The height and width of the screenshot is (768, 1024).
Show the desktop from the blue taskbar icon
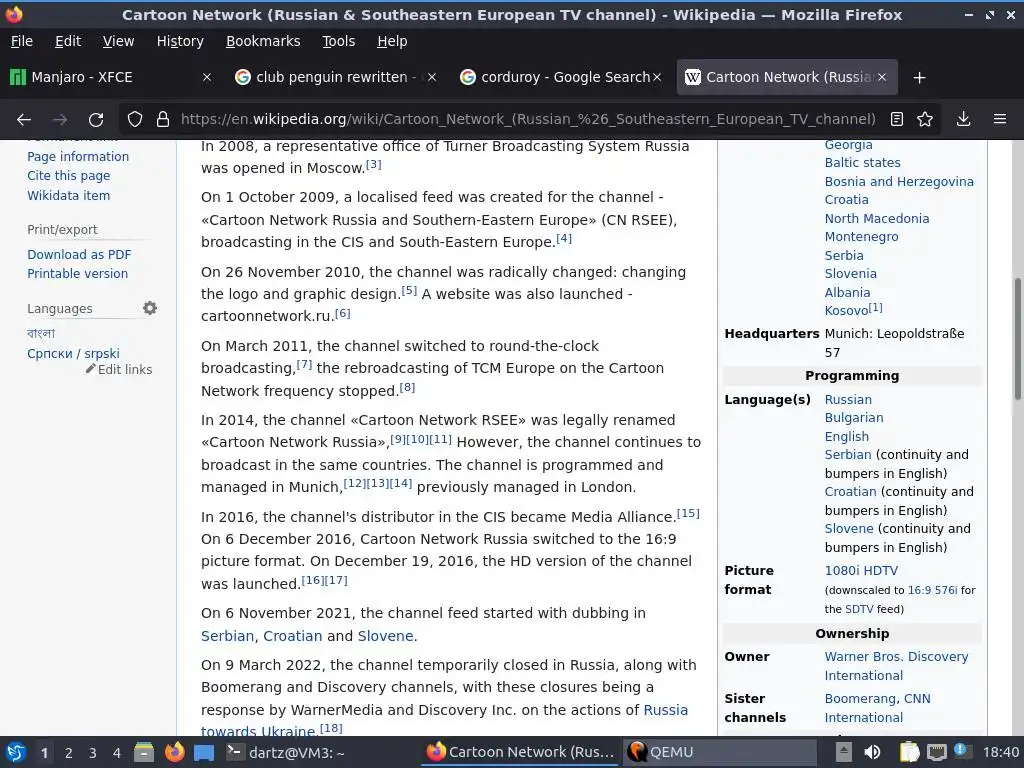click(204, 752)
